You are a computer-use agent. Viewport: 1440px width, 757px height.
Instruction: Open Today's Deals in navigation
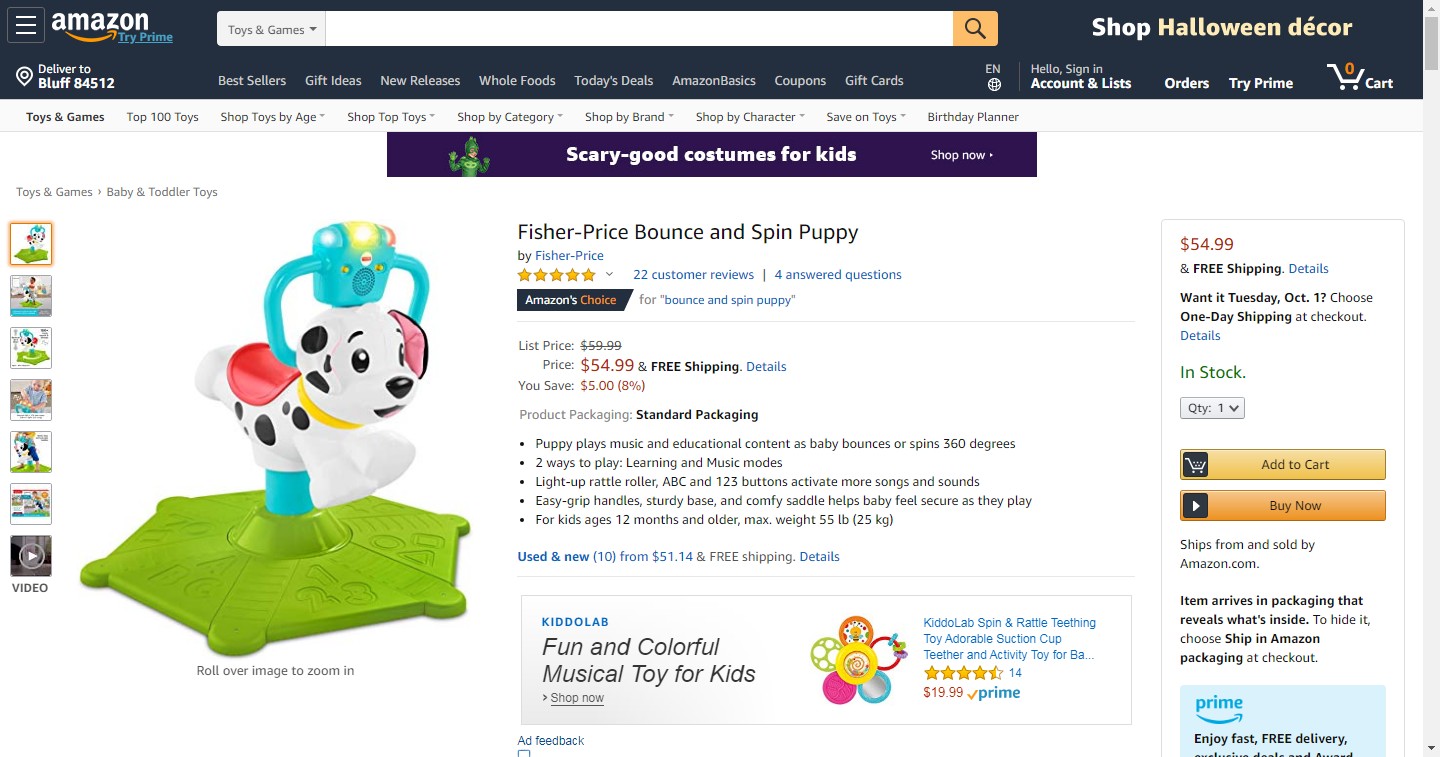(613, 81)
